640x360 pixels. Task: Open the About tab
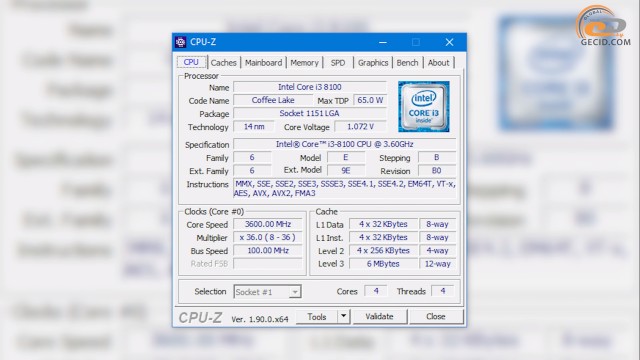438,63
